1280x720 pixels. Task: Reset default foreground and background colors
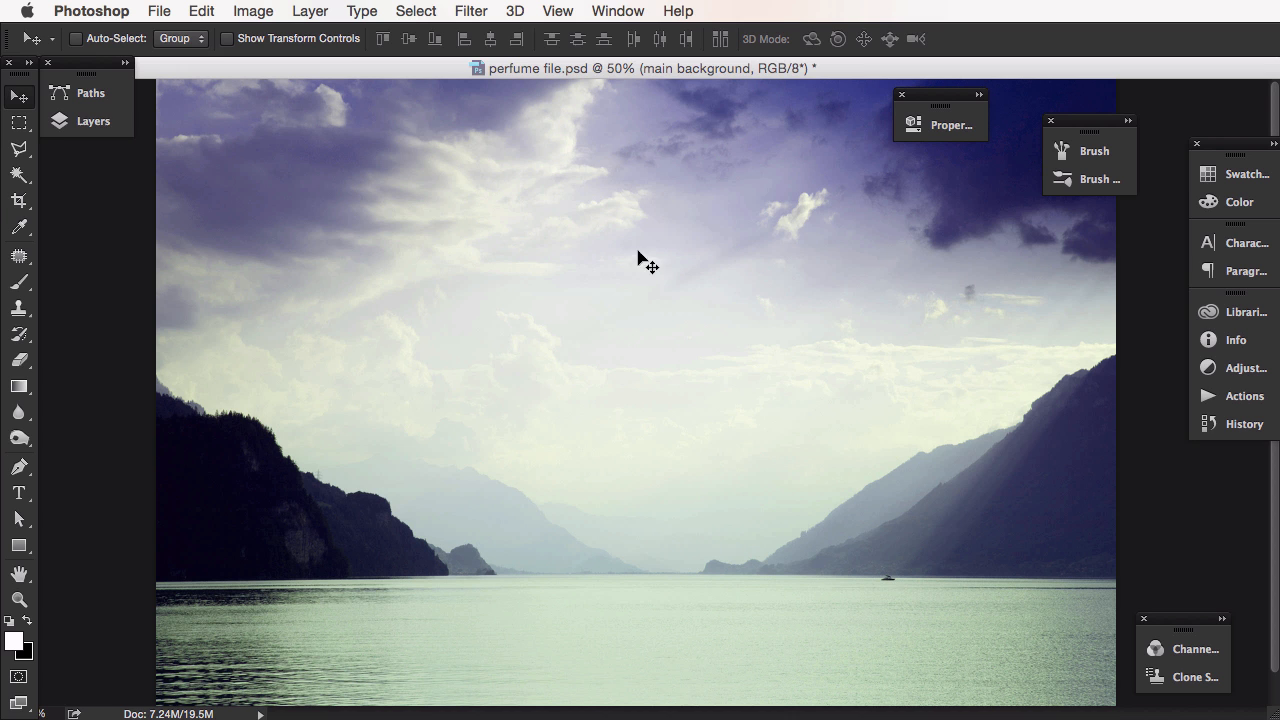pyautogui.click(x=10, y=622)
